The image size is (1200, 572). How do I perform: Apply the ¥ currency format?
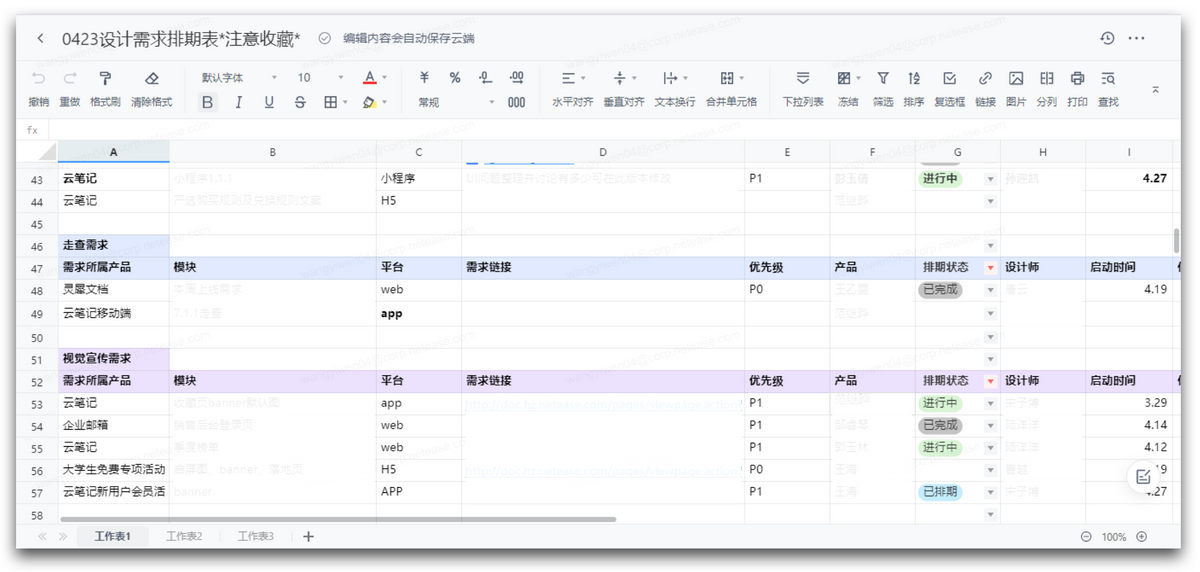(x=424, y=78)
